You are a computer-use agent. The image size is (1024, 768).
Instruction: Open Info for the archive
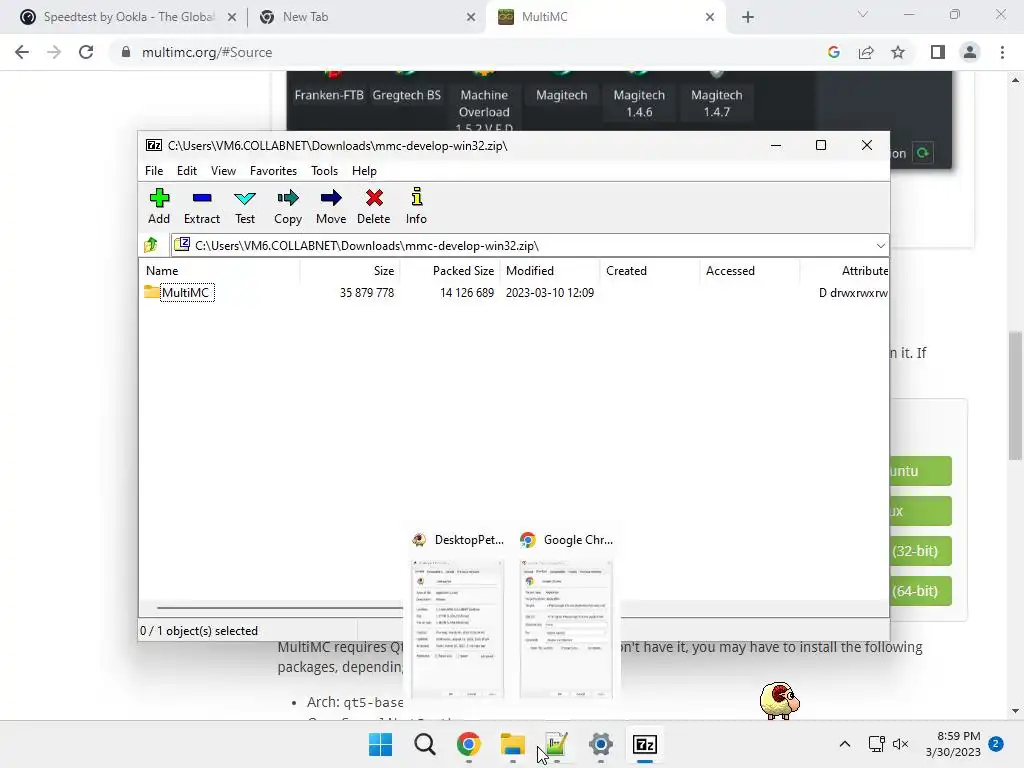416,206
